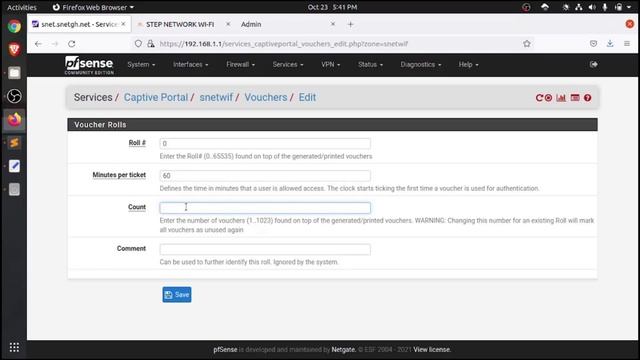Open Vouchers breadcrumb link
This screenshot has height=360, width=640.
click(x=266, y=98)
